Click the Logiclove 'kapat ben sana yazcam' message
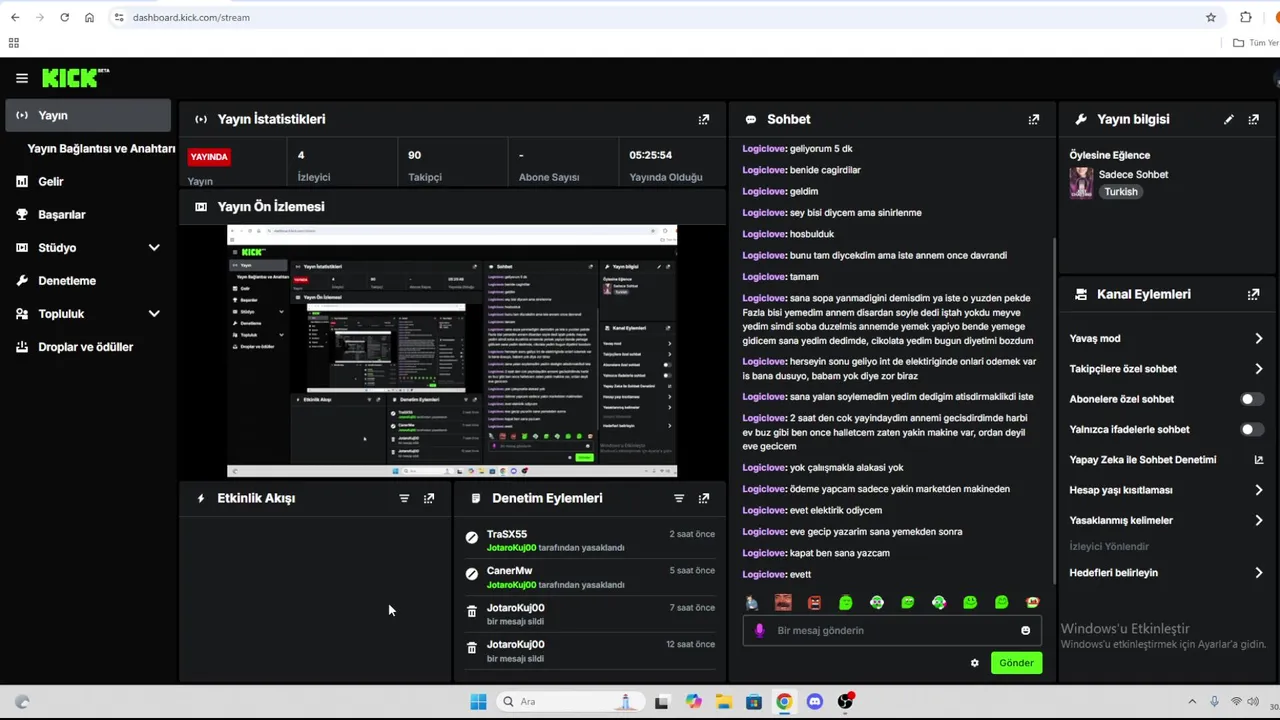 click(x=816, y=553)
